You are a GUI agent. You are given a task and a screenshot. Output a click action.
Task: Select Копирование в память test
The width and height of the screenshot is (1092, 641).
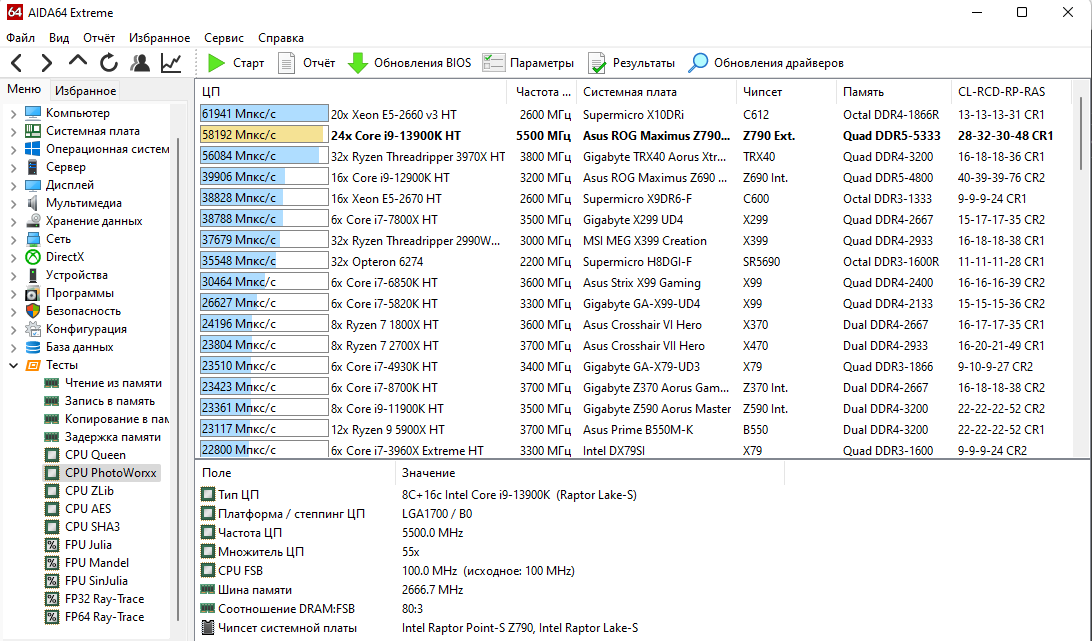coord(116,419)
